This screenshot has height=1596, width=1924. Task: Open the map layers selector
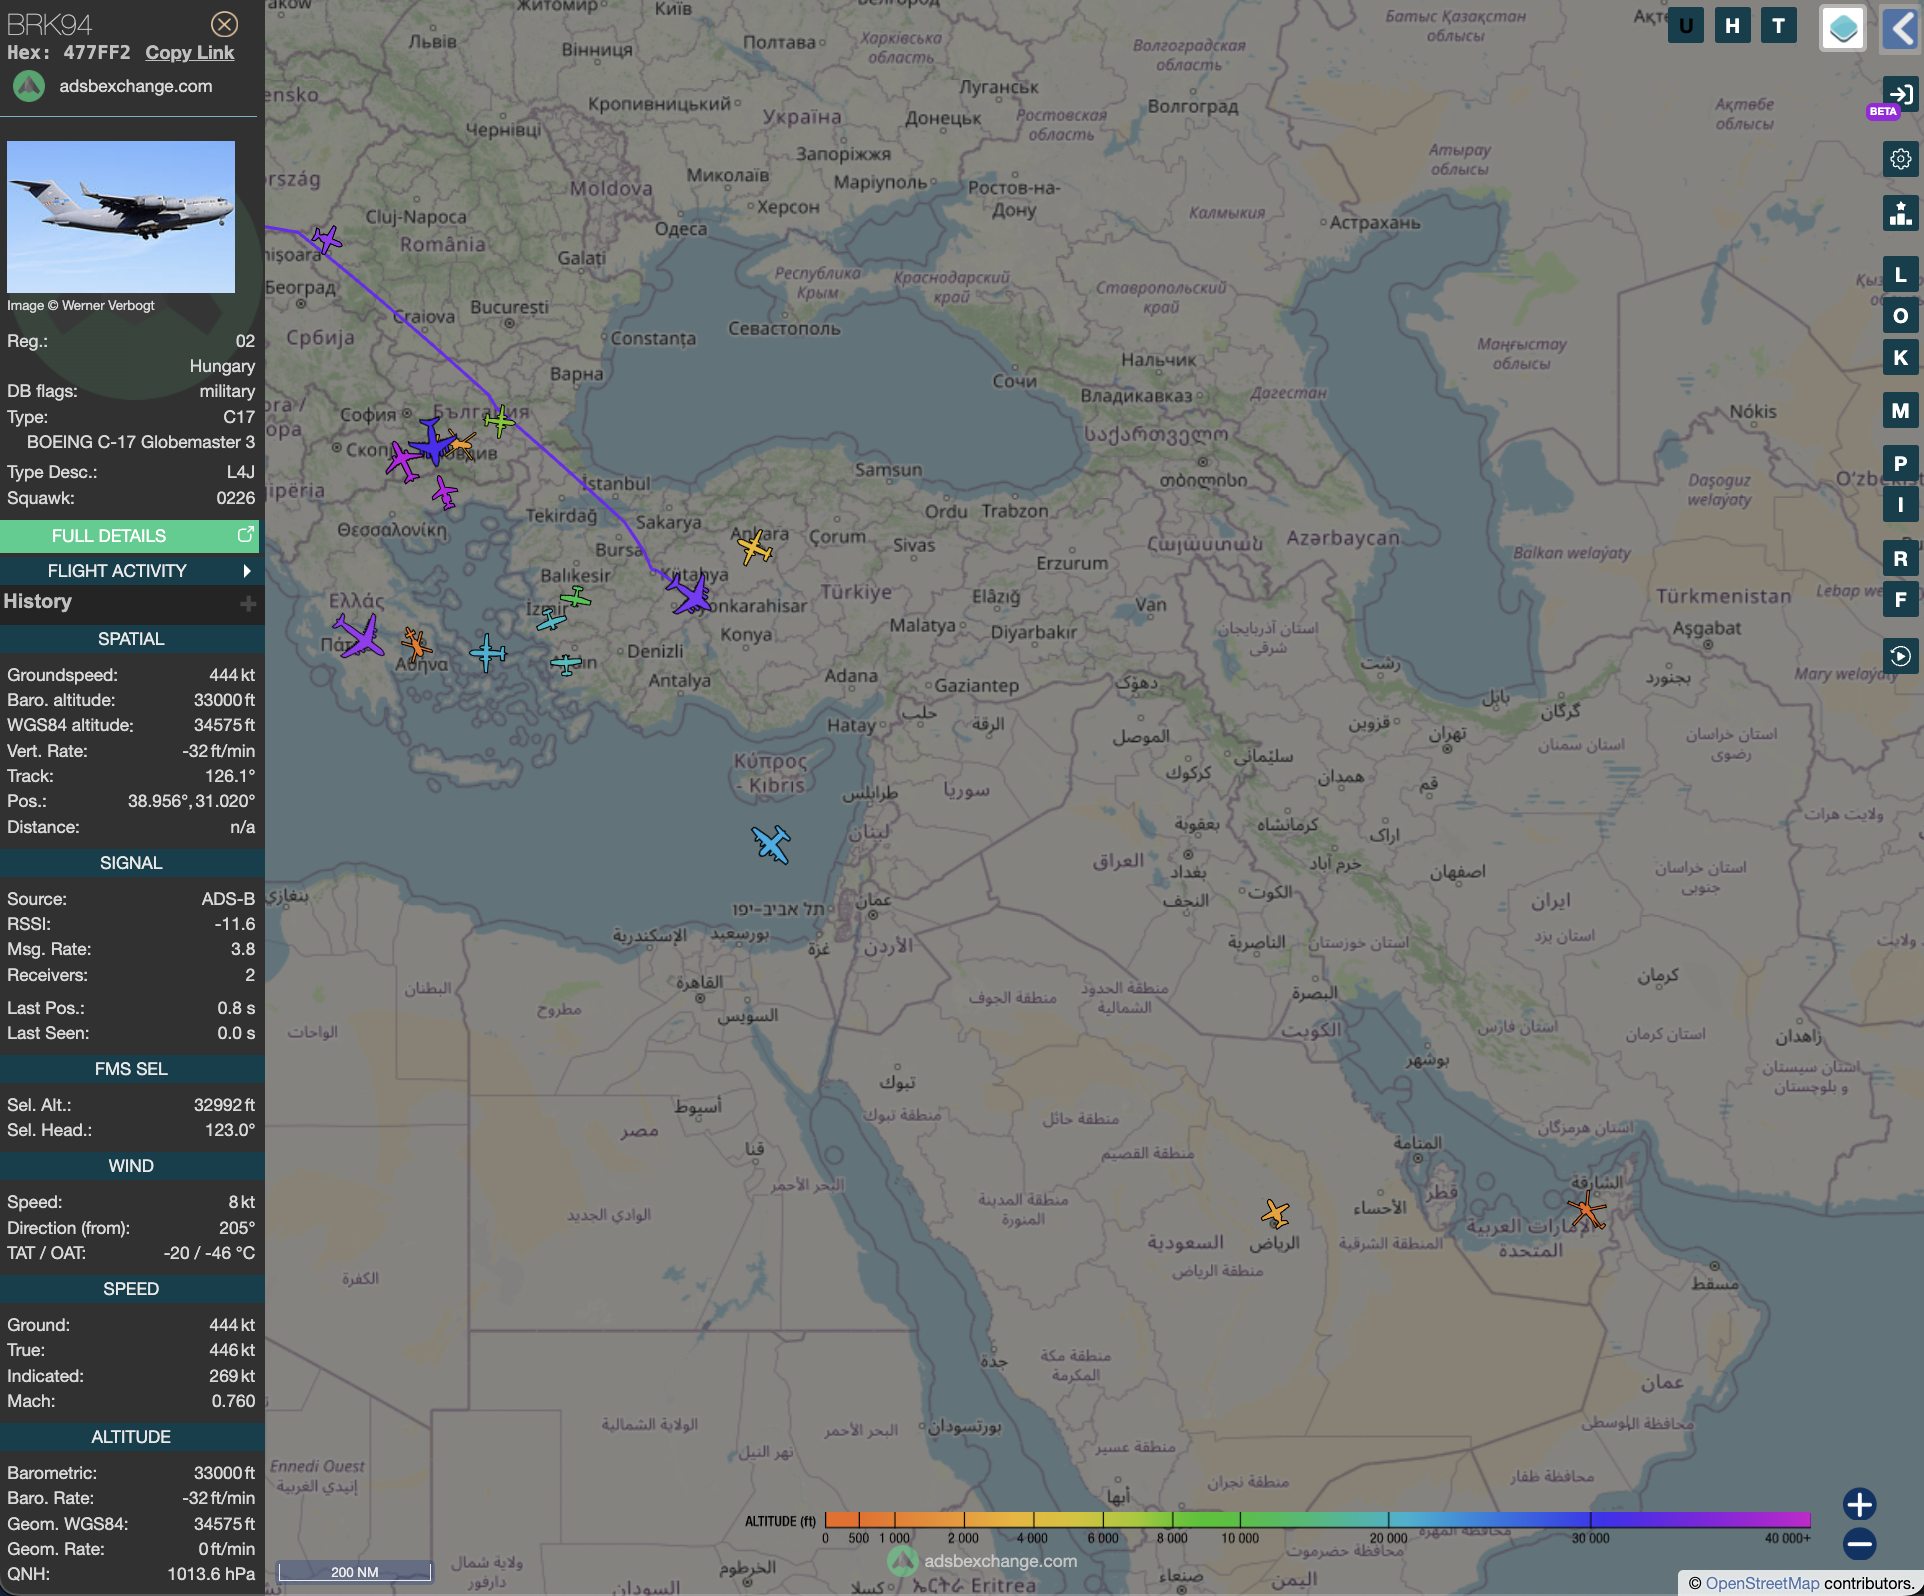click(x=1842, y=27)
